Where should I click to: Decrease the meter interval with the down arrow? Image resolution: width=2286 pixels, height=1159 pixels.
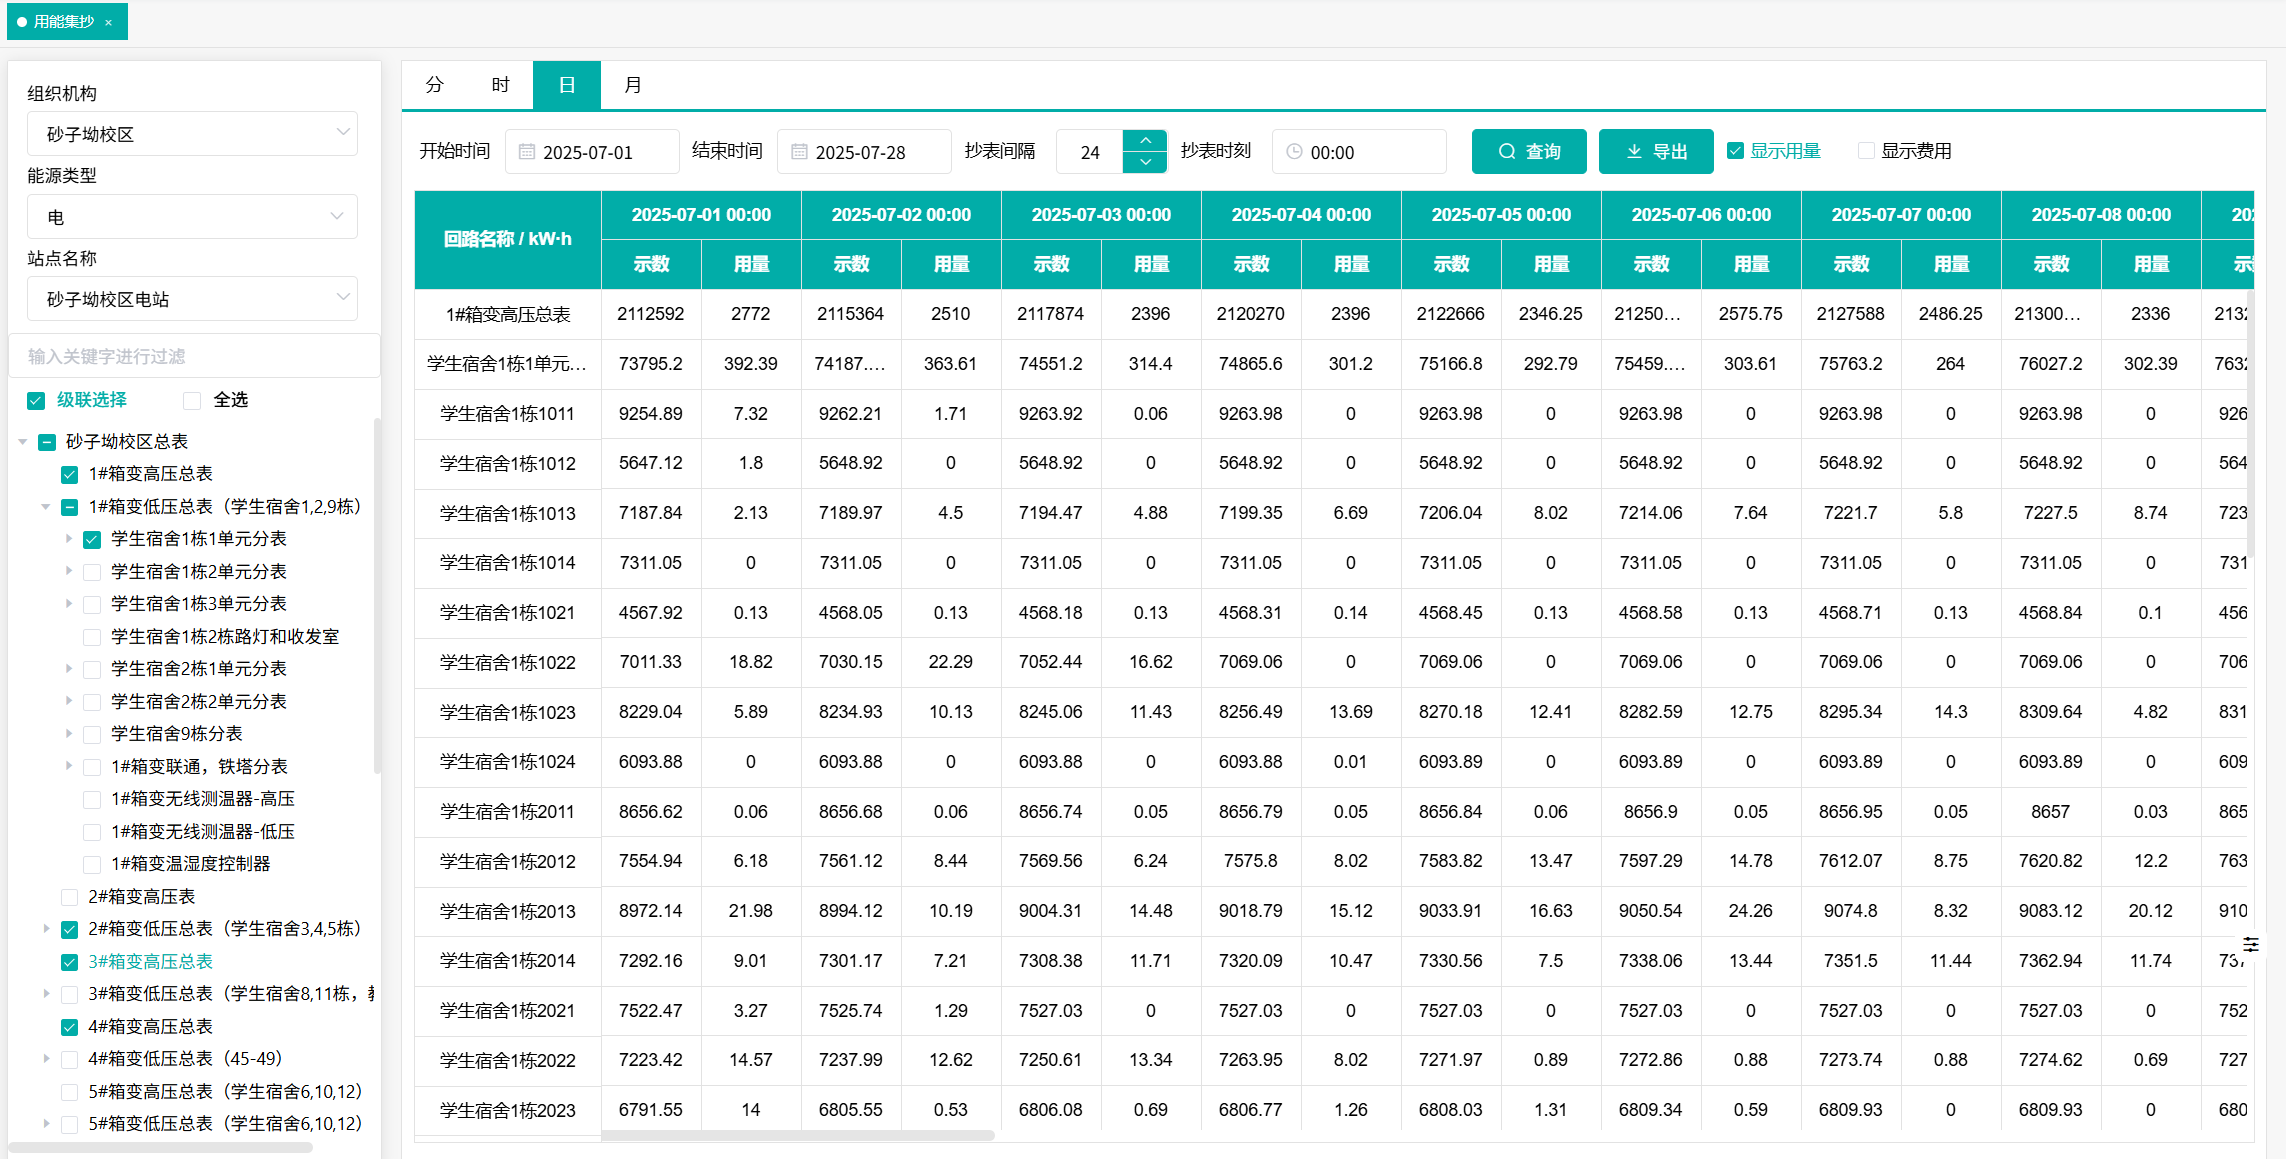click(x=1145, y=162)
